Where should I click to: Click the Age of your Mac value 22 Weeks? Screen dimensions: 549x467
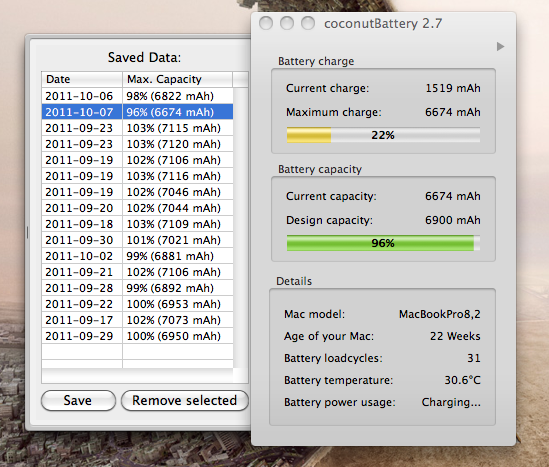tap(455, 336)
